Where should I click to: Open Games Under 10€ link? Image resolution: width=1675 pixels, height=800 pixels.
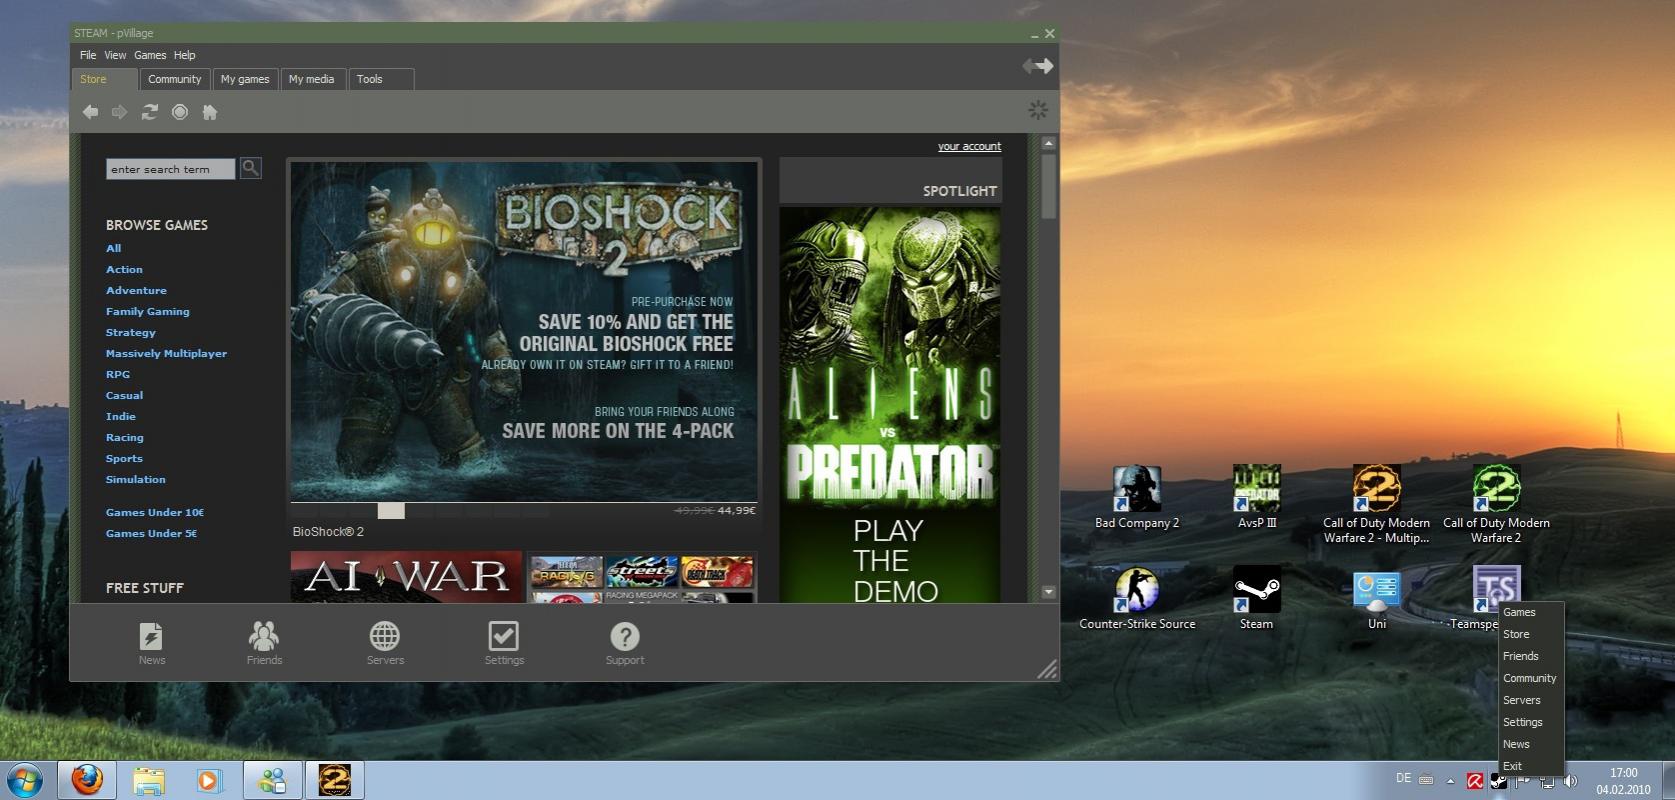point(155,512)
